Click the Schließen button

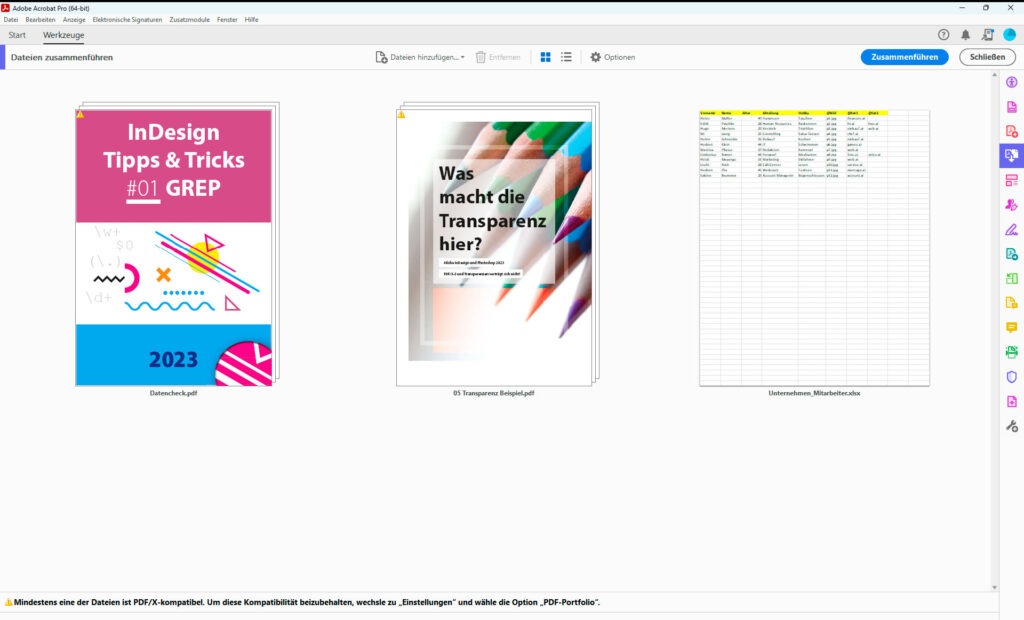[987, 57]
